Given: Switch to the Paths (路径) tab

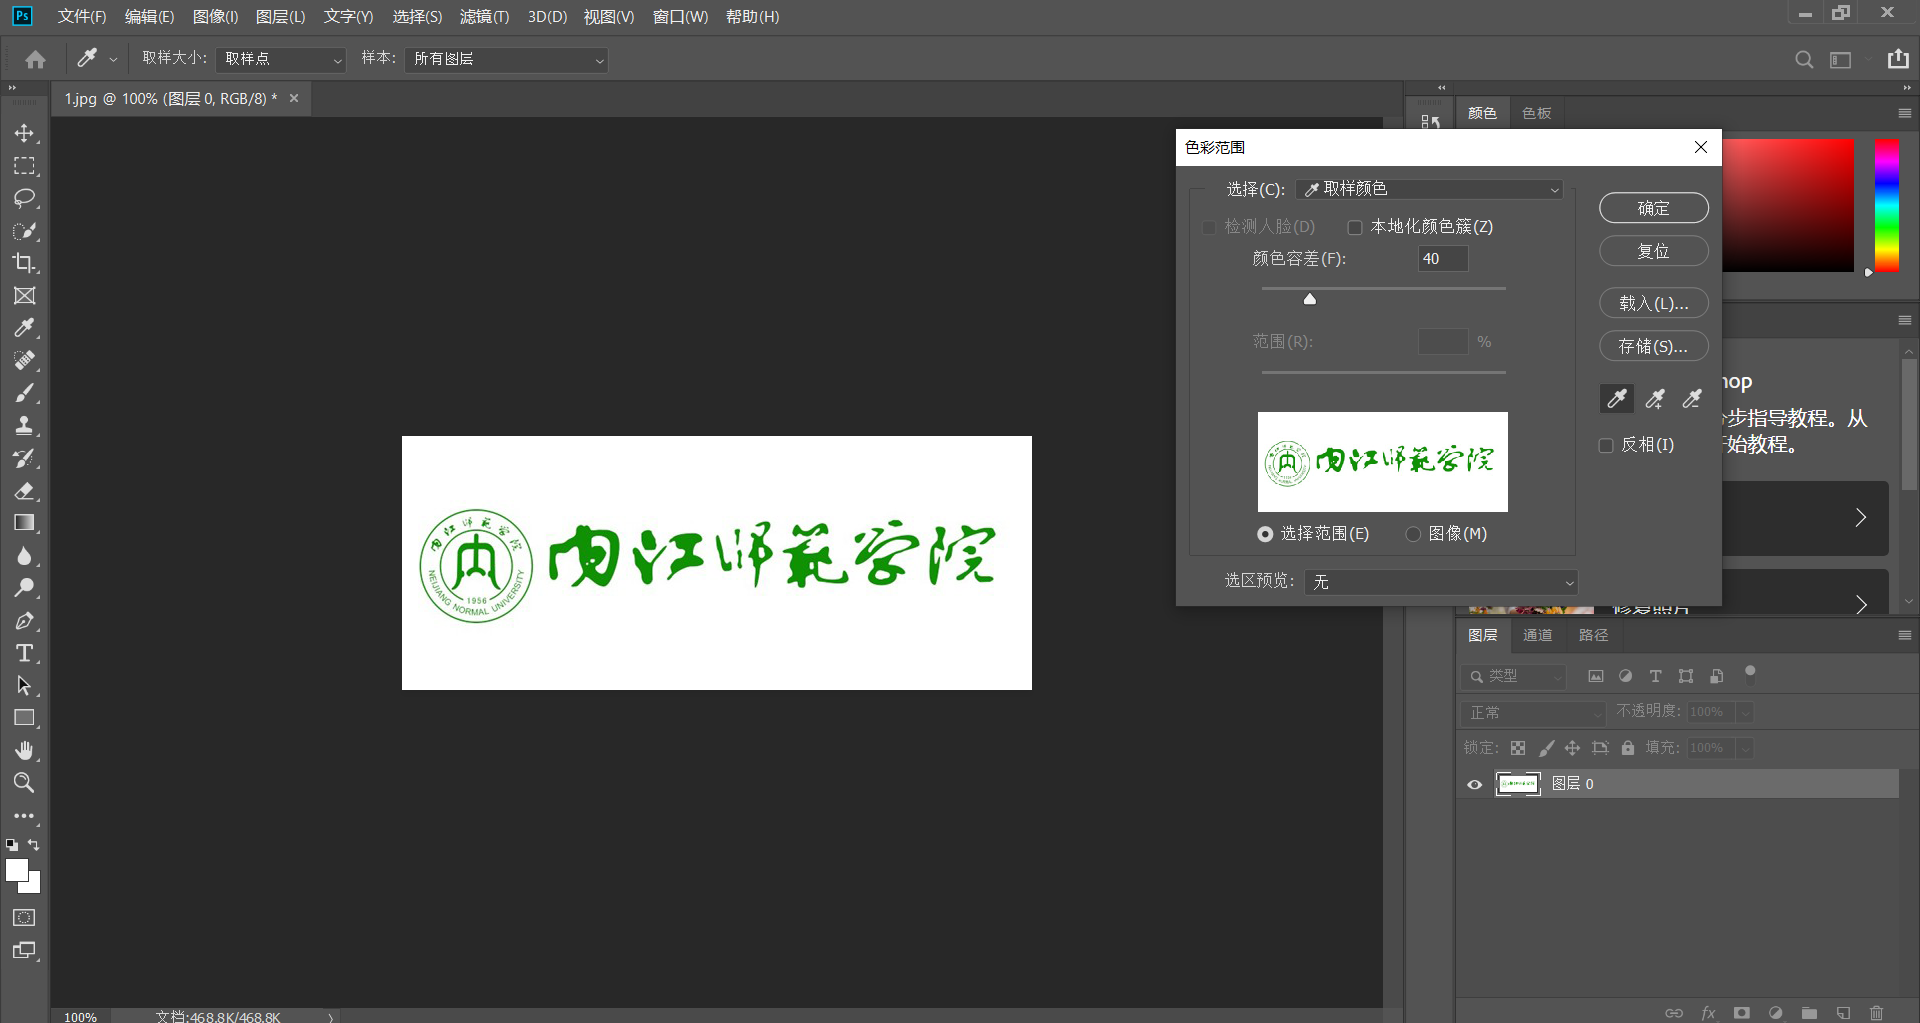Looking at the screenshot, I should point(1593,635).
